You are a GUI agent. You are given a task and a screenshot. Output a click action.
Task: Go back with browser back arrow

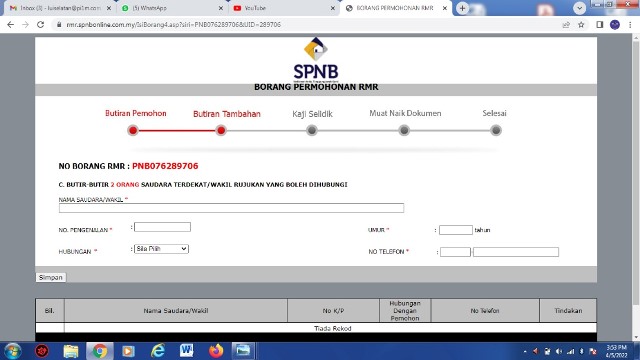point(11,24)
